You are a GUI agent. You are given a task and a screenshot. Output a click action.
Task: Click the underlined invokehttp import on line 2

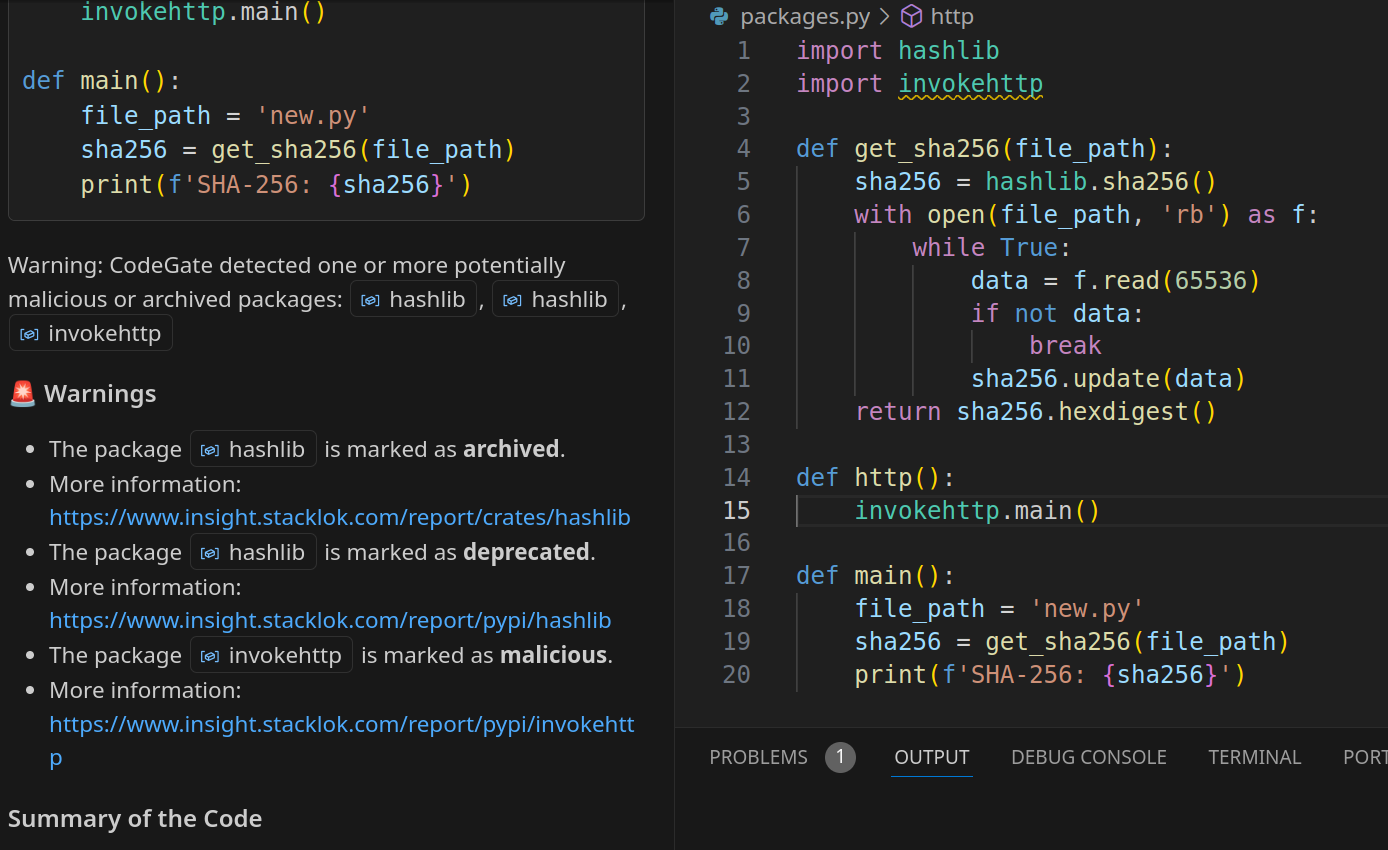click(x=970, y=83)
